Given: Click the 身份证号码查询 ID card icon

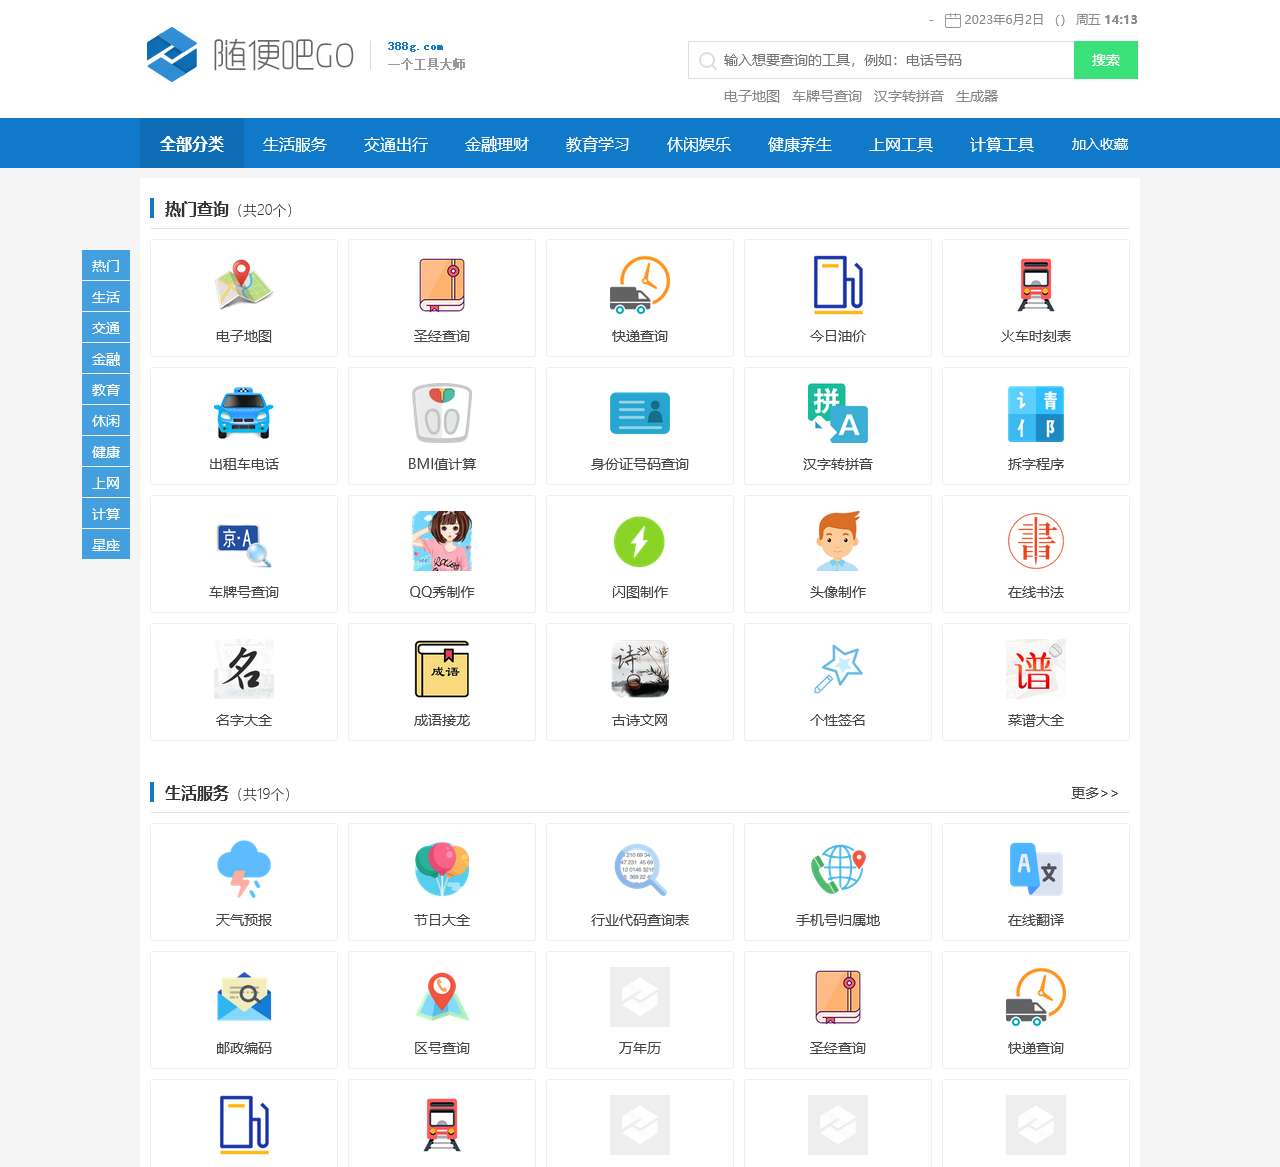Looking at the screenshot, I should (x=640, y=413).
